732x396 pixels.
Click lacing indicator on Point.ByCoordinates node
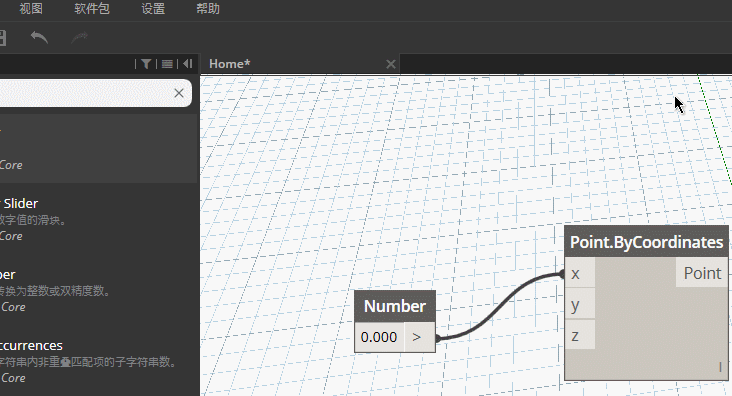tap(720, 368)
